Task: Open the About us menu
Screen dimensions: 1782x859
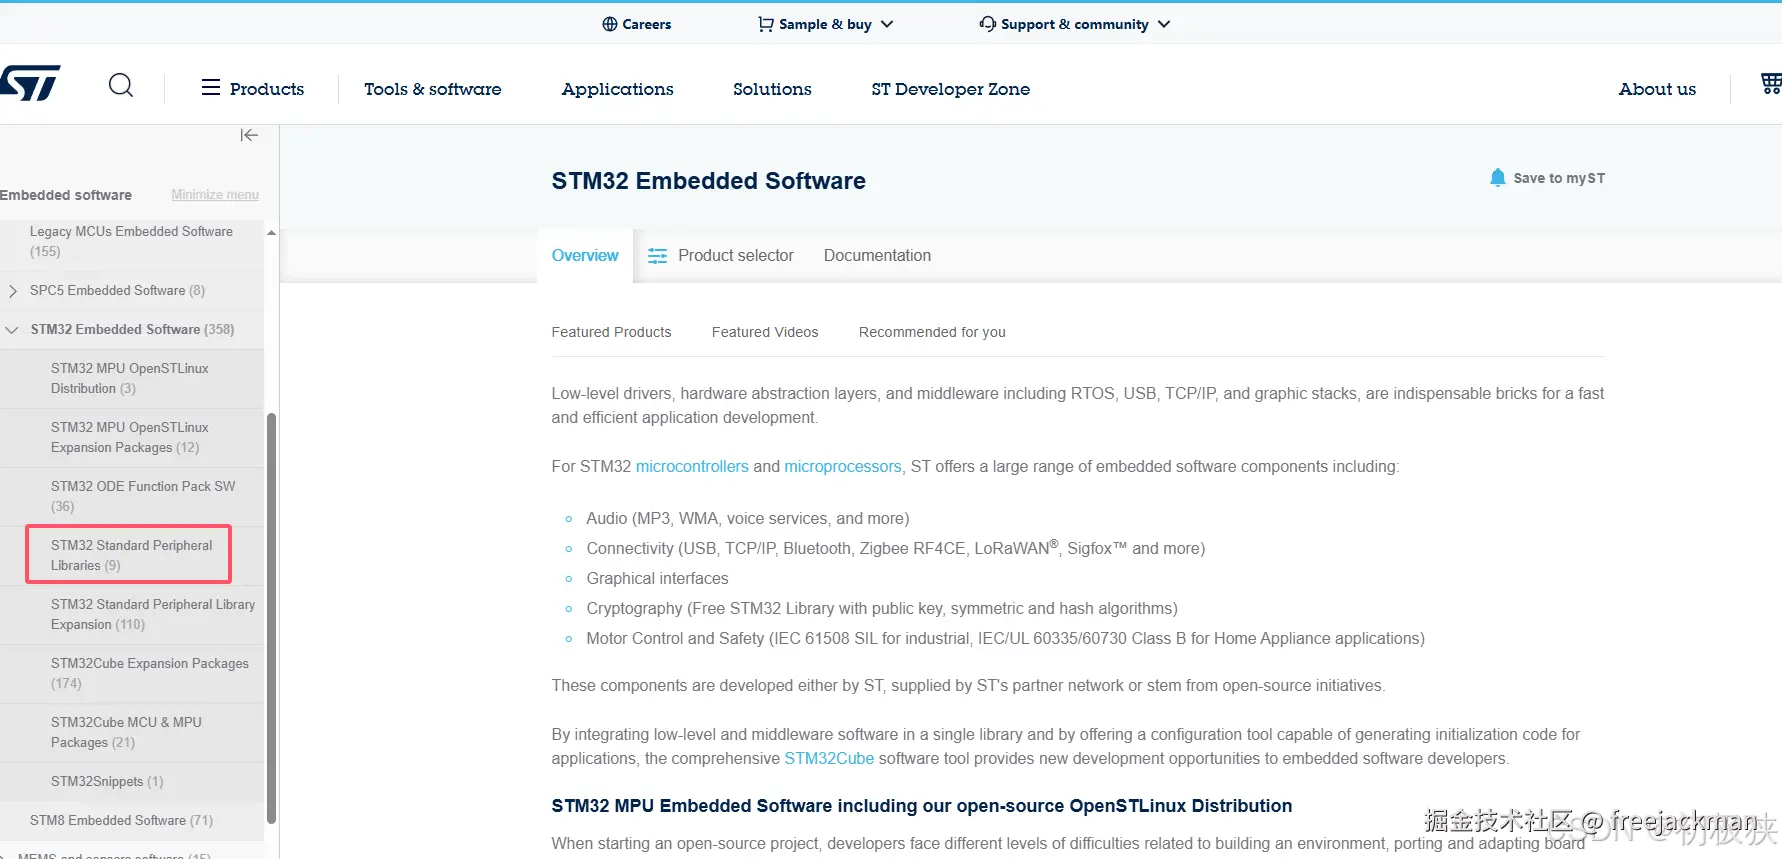Action: 1657,89
